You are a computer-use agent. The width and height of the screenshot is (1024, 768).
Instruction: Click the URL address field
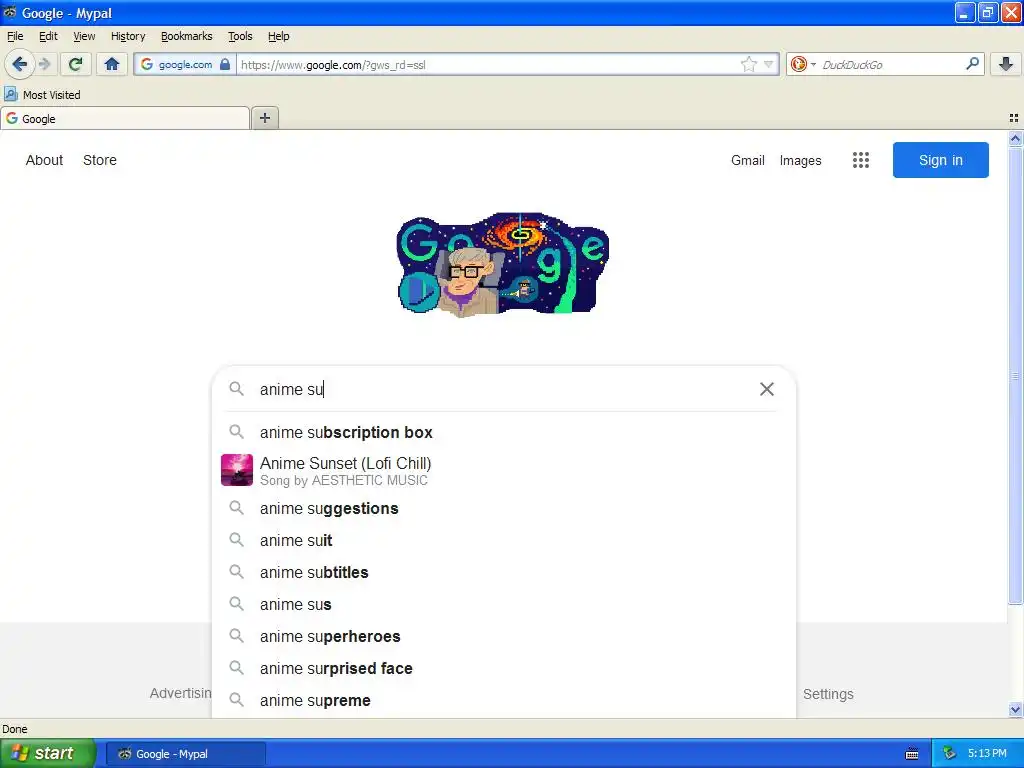(487, 64)
